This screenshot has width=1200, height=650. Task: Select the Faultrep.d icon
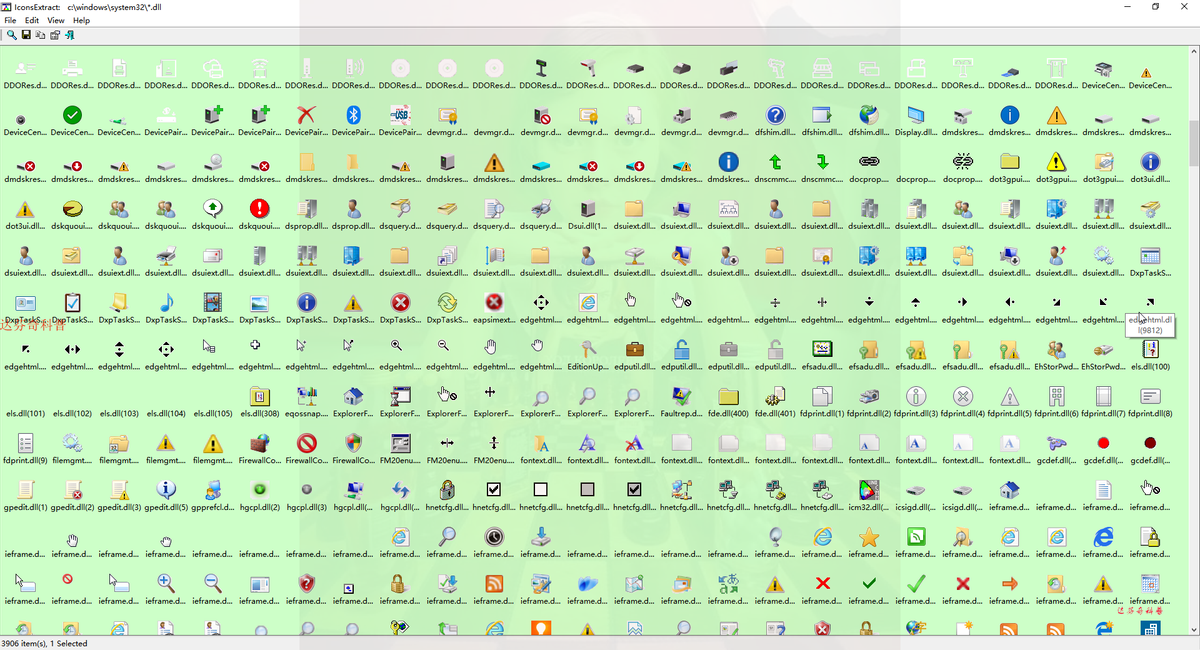tap(681, 396)
